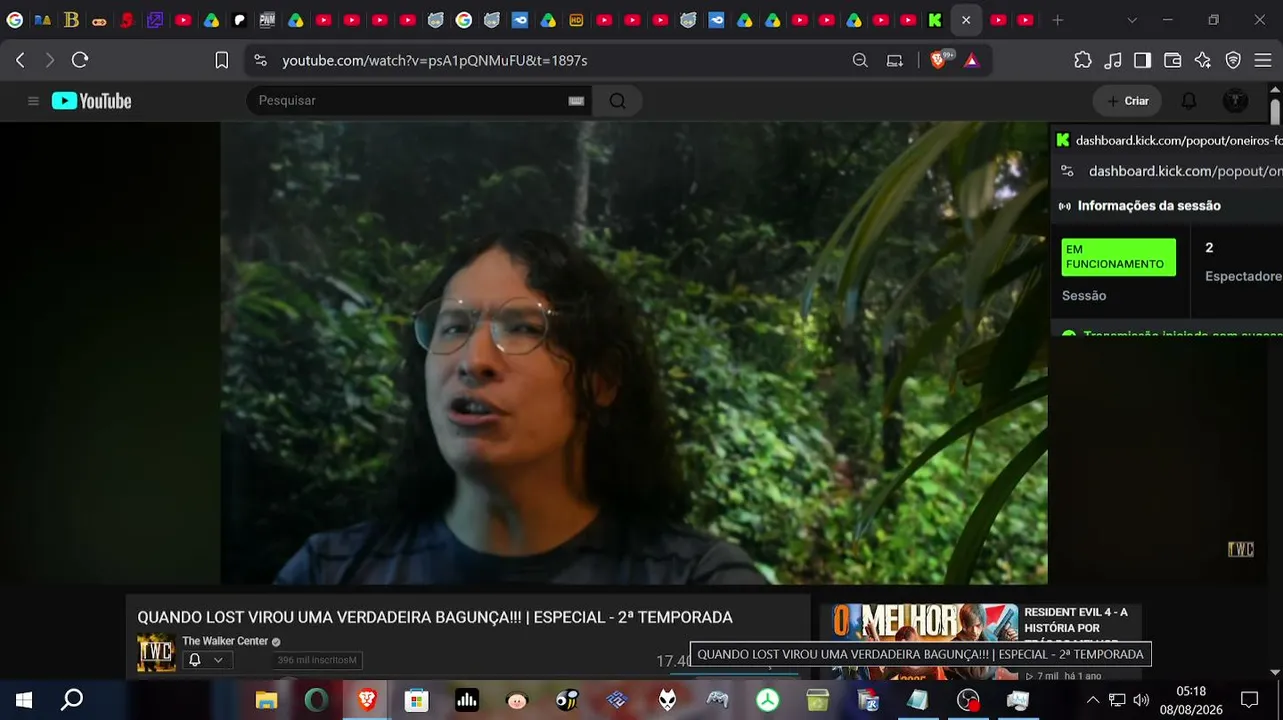
Task: Open the browser zoom magnifier control
Action: click(860, 60)
